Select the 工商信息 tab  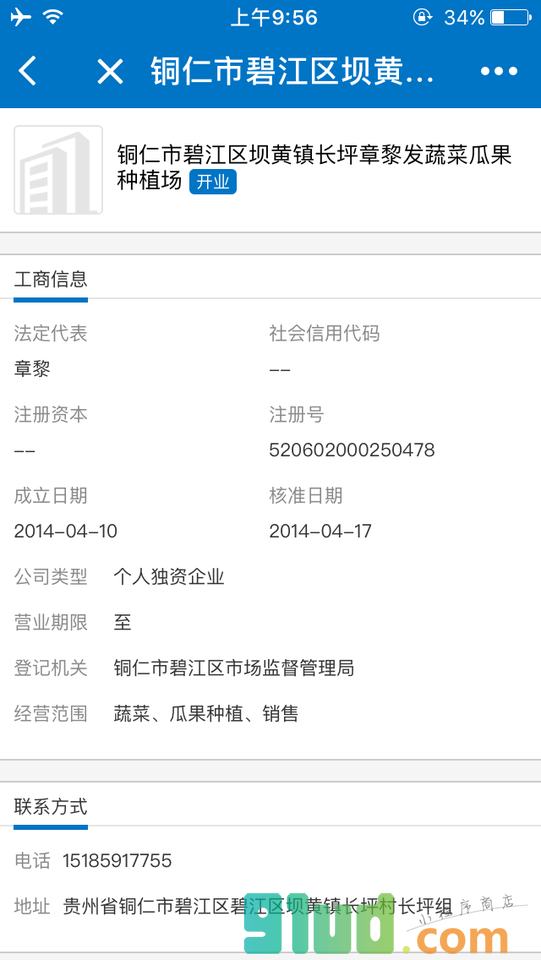click(51, 279)
